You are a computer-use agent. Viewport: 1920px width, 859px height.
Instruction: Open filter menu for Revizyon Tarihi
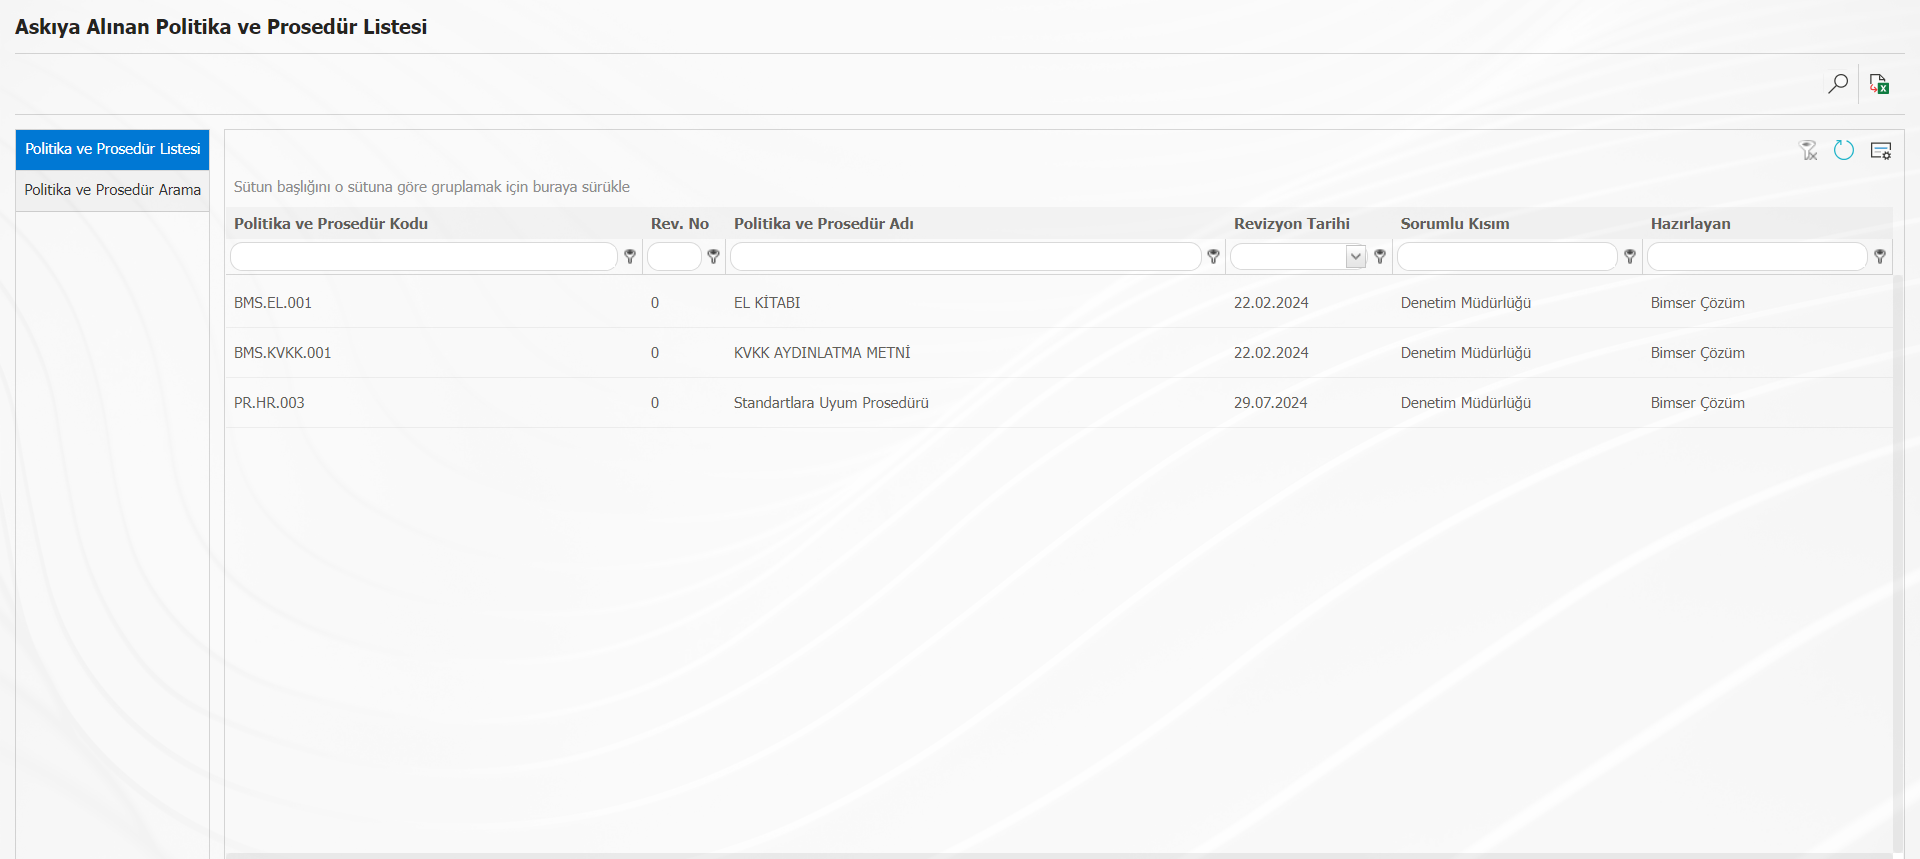(x=1380, y=257)
